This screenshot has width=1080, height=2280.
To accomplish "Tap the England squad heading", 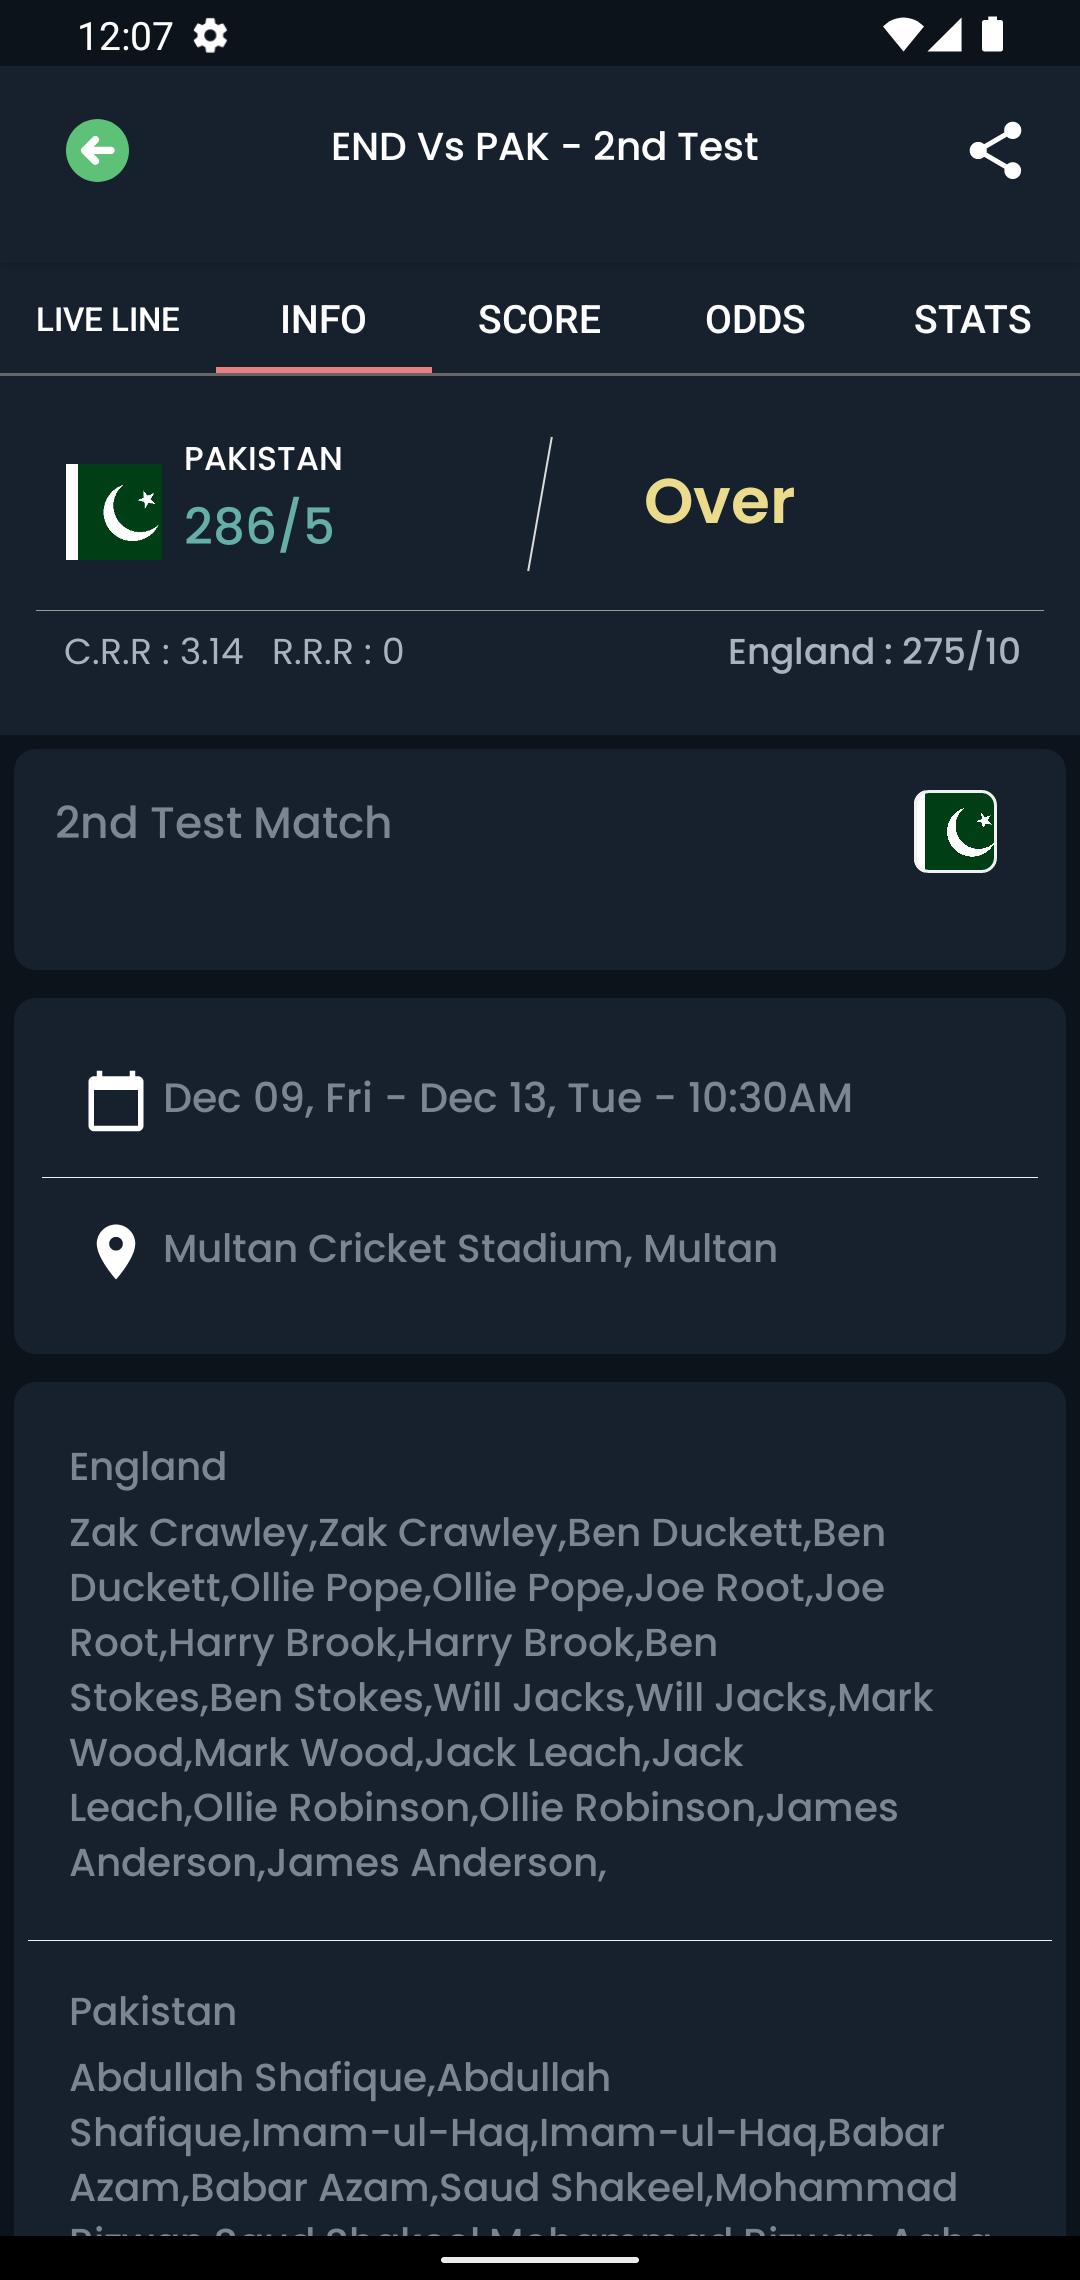I will (x=148, y=1467).
